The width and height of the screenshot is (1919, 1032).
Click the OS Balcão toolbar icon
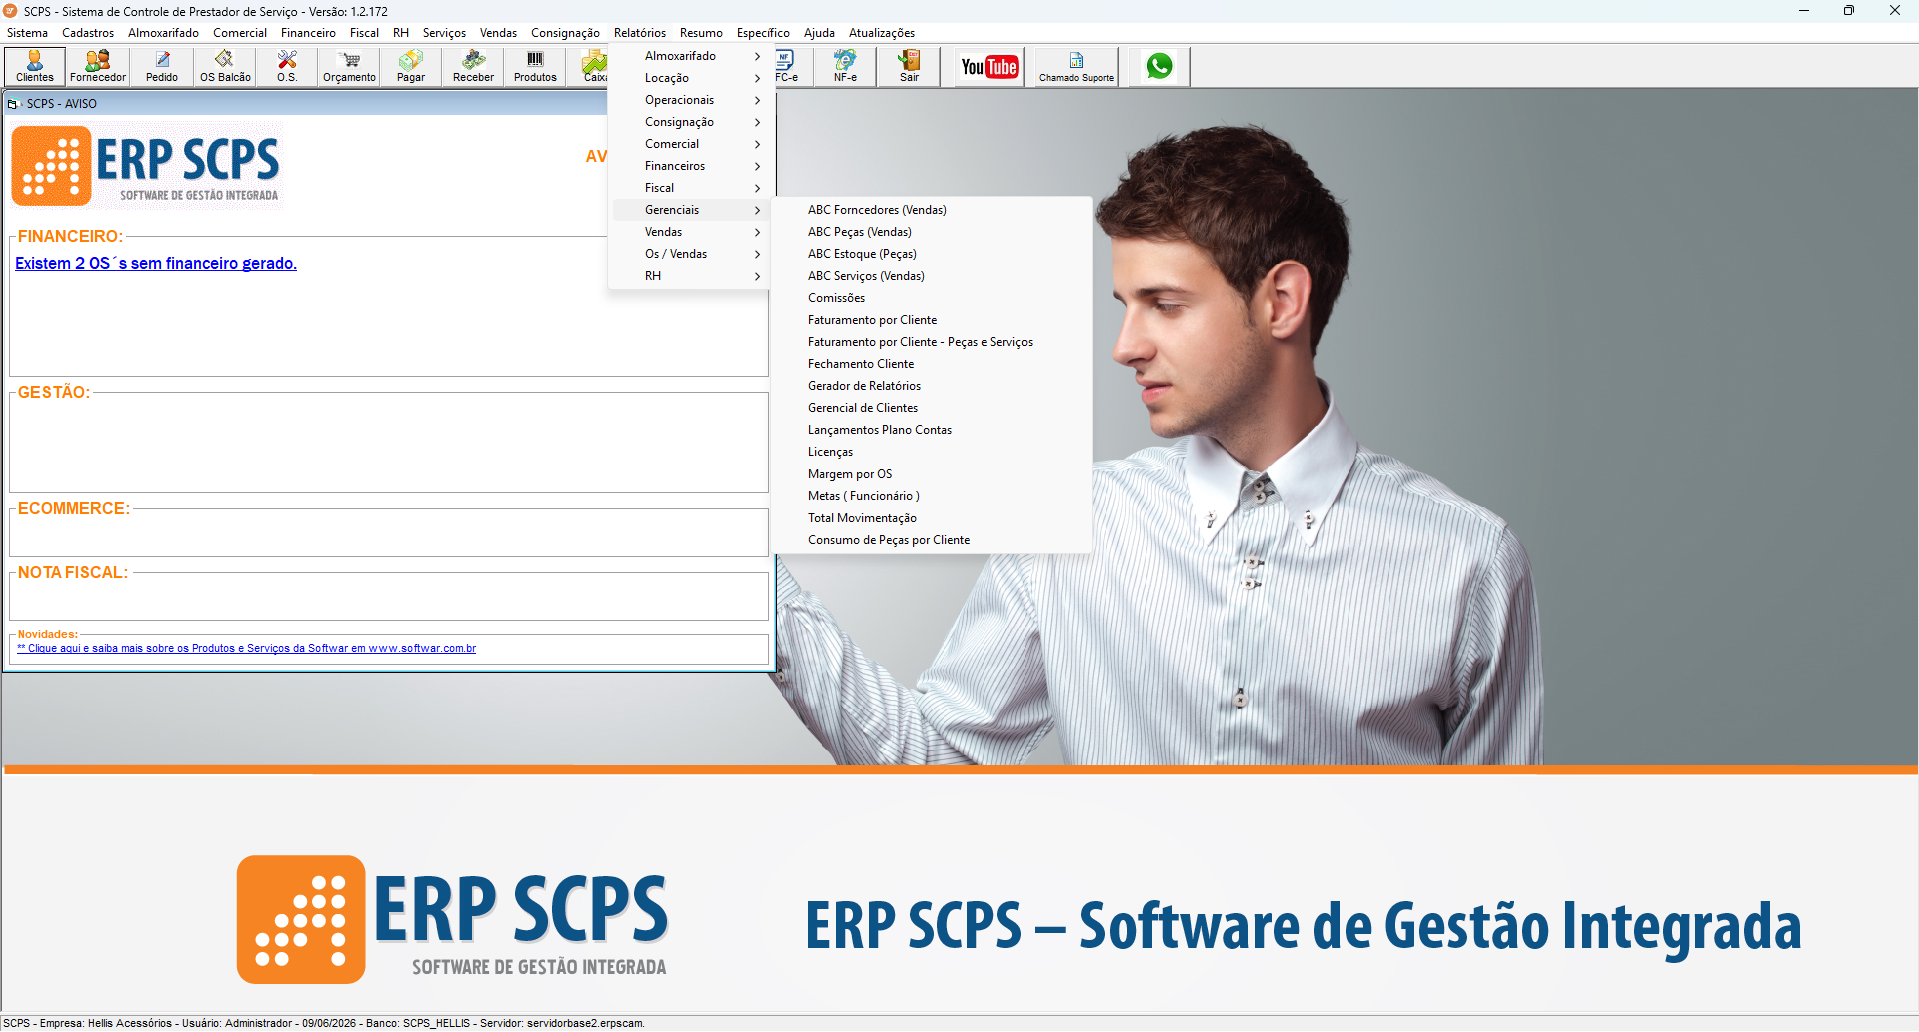(225, 66)
